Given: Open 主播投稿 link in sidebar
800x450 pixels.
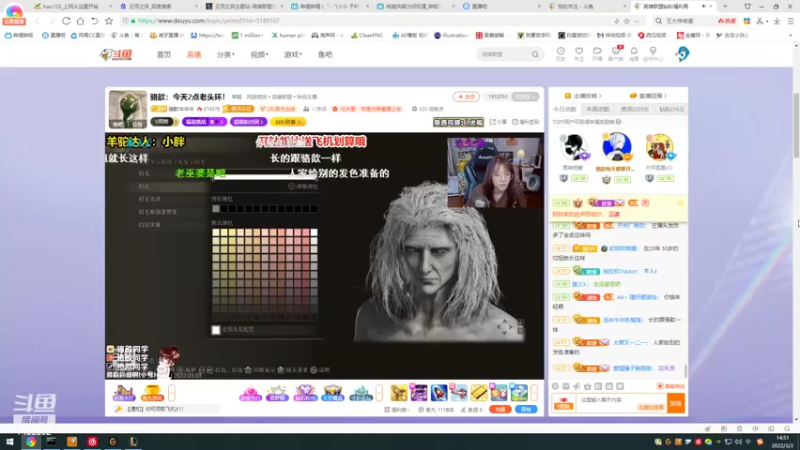Looking at the screenshot, I should (583, 95).
